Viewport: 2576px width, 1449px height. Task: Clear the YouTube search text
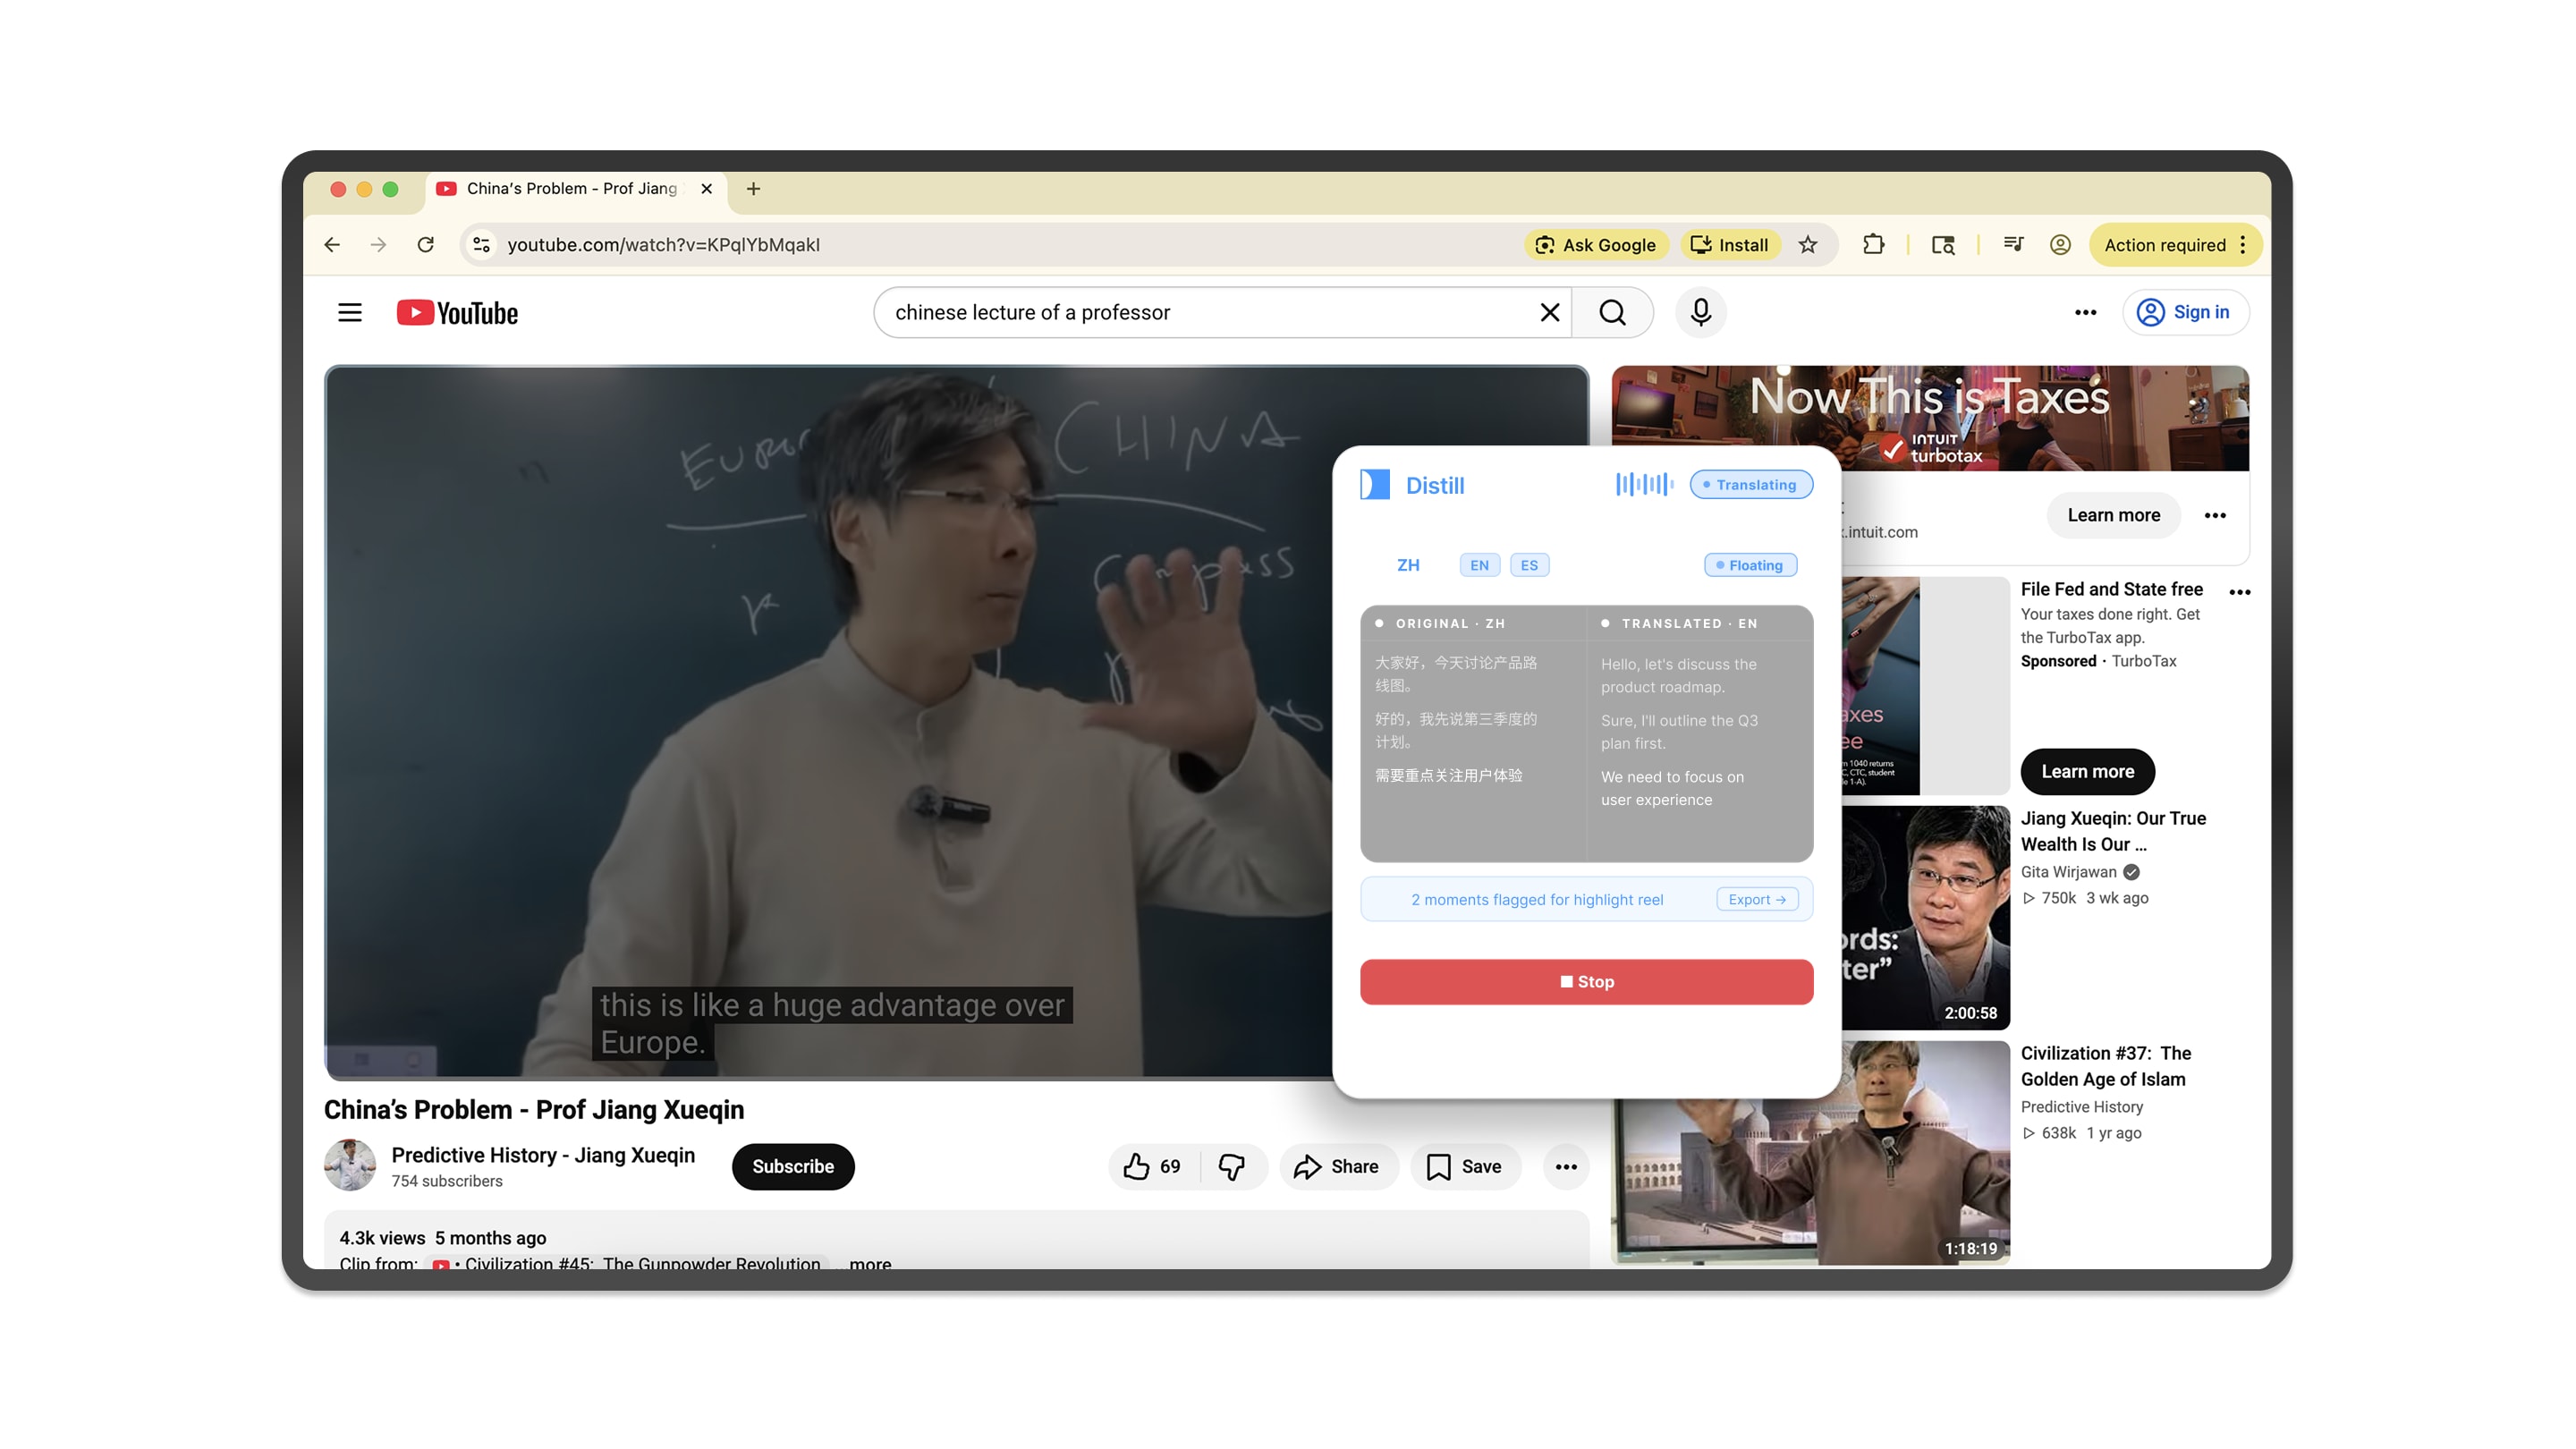click(x=1550, y=313)
